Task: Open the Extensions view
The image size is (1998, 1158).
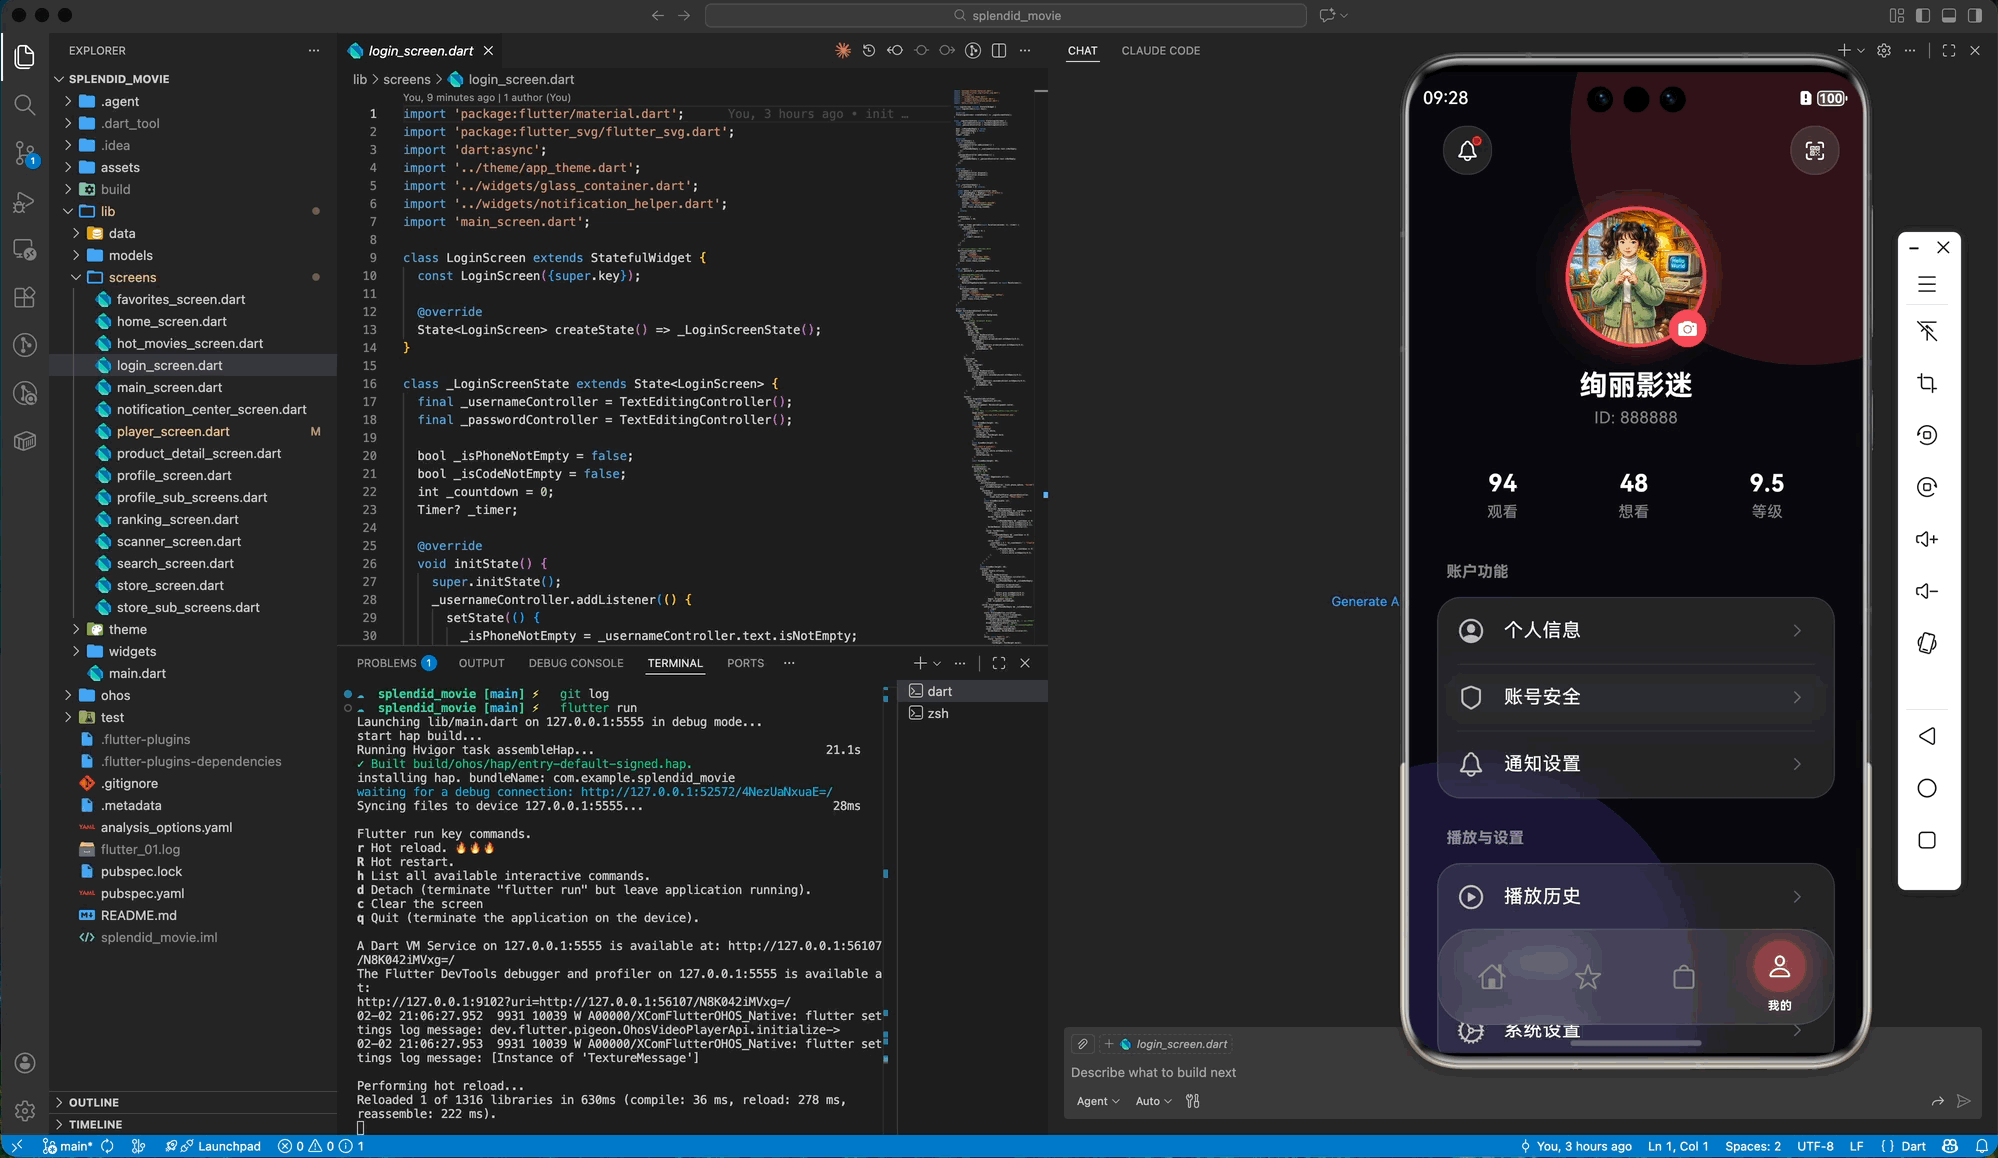Action: click(x=25, y=297)
